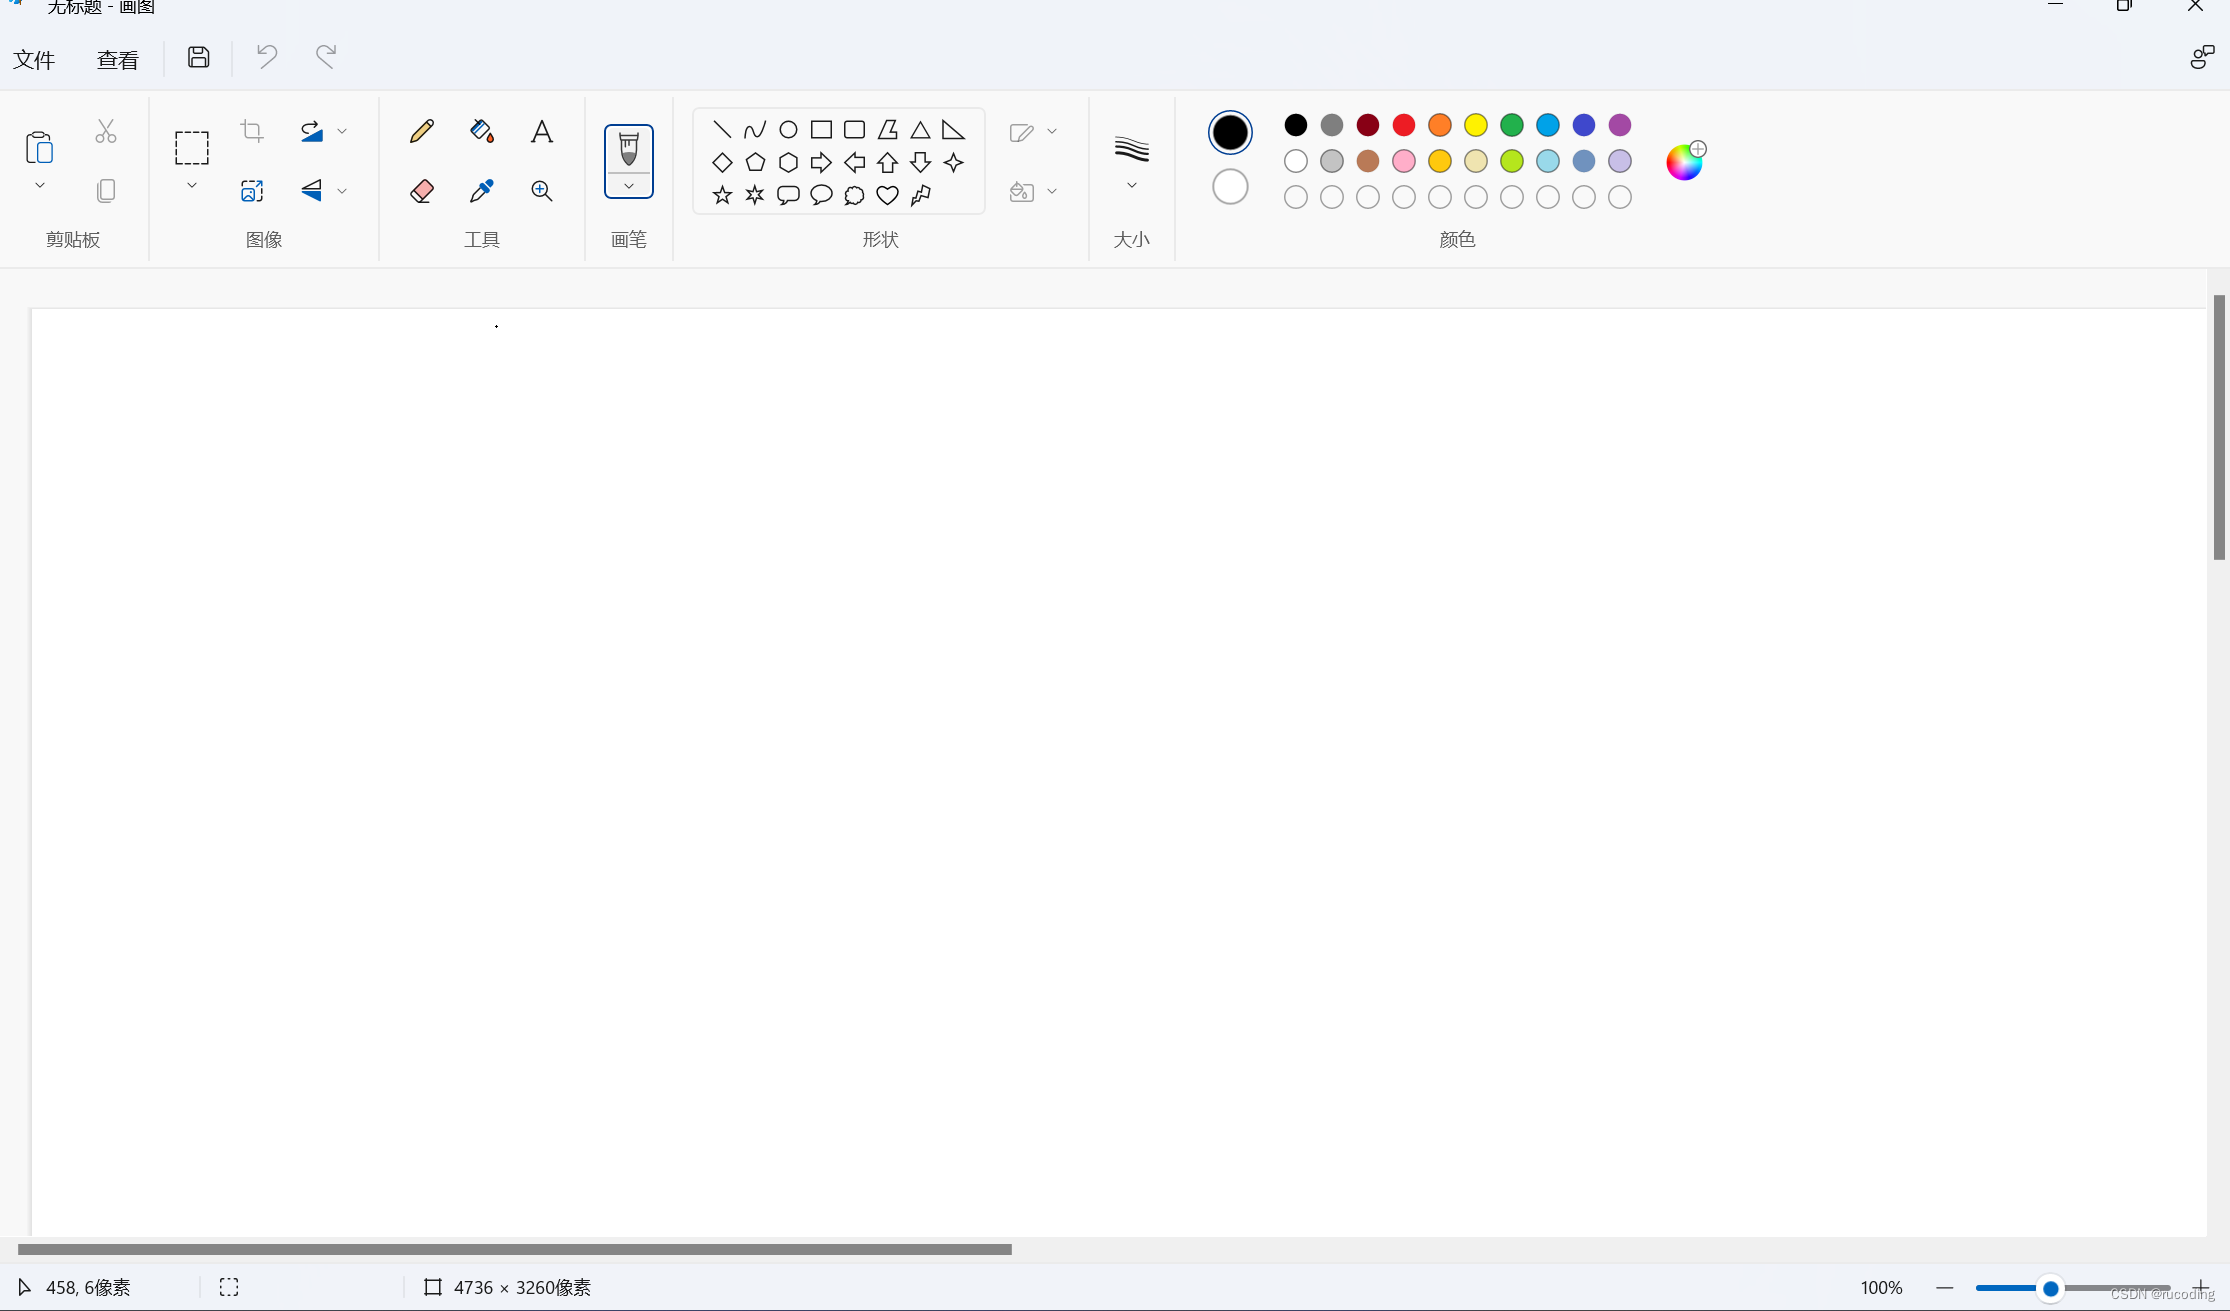Viewport: 2230px width, 1311px height.
Task: Pick the Color picker eyedropper tool
Action: click(482, 191)
